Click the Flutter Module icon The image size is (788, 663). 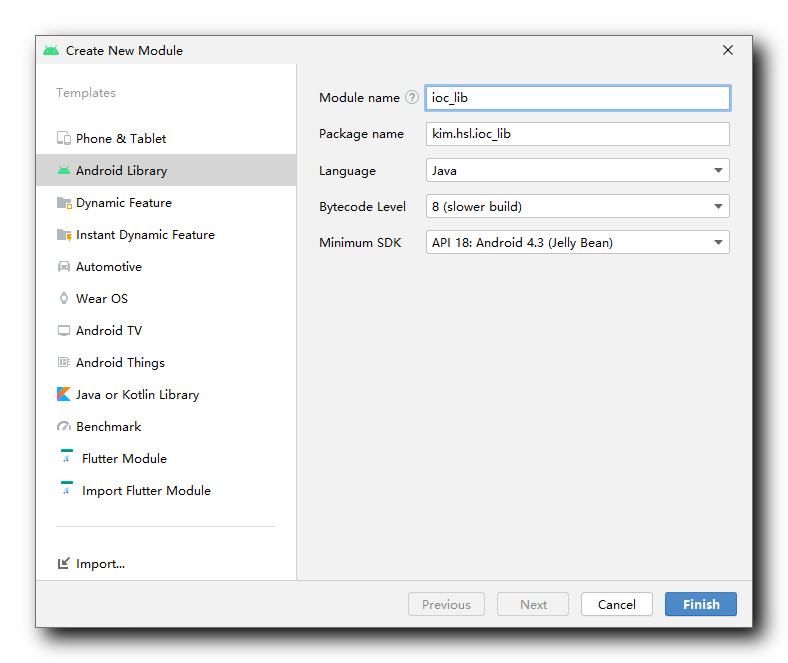(x=66, y=456)
